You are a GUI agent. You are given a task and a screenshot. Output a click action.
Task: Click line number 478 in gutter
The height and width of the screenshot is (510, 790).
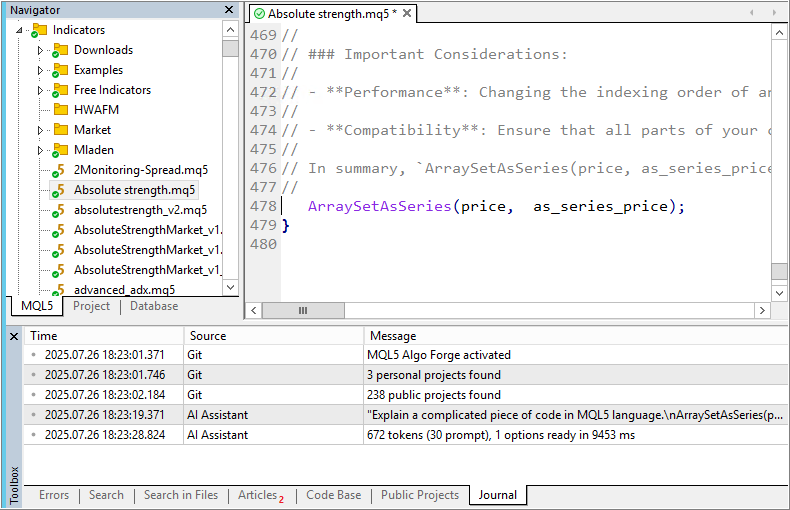point(264,206)
